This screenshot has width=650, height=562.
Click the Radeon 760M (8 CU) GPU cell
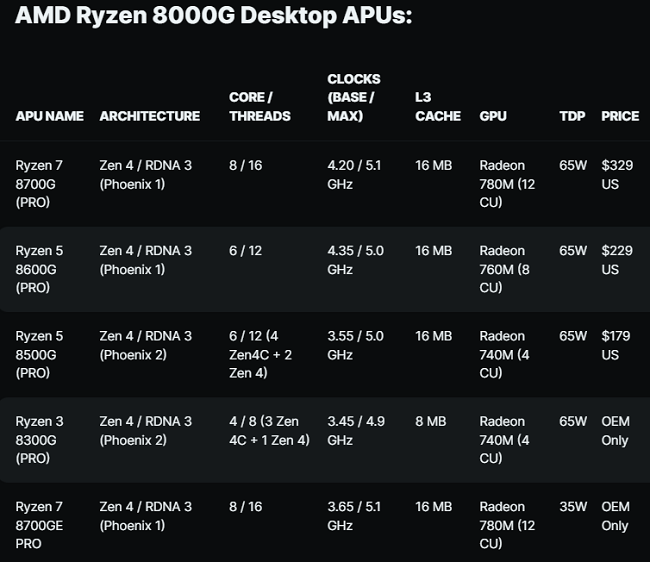(x=504, y=269)
